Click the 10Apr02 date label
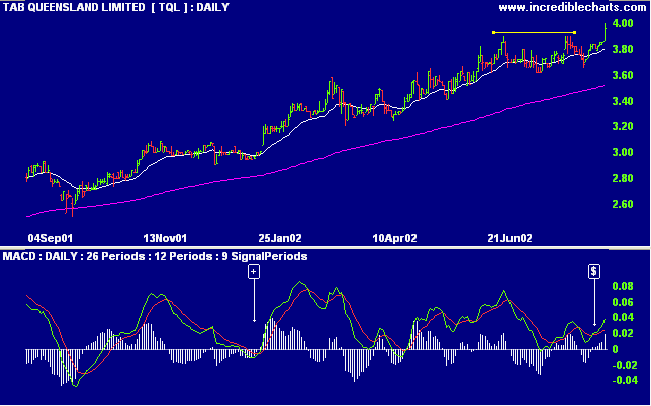 pos(395,238)
